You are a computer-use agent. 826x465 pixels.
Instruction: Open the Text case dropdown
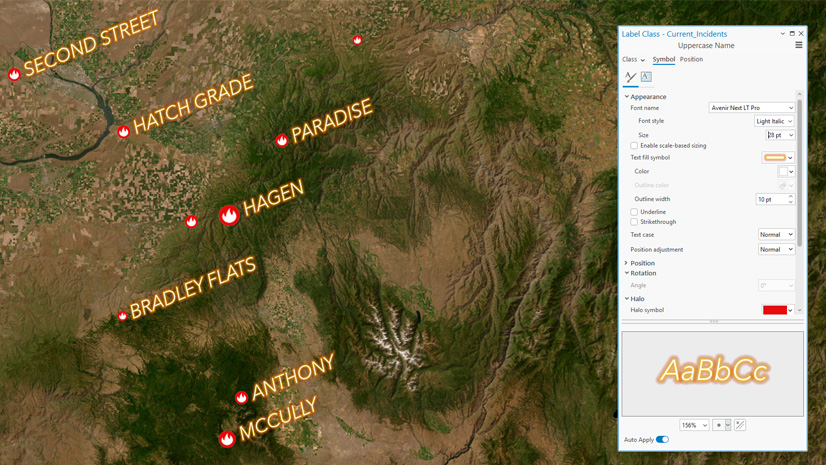pos(776,234)
